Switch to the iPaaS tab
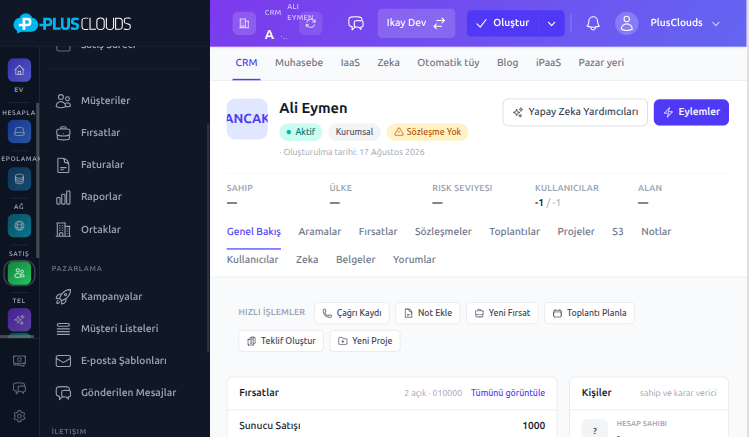The height and width of the screenshot is (437, 749). tap(548, 63)
